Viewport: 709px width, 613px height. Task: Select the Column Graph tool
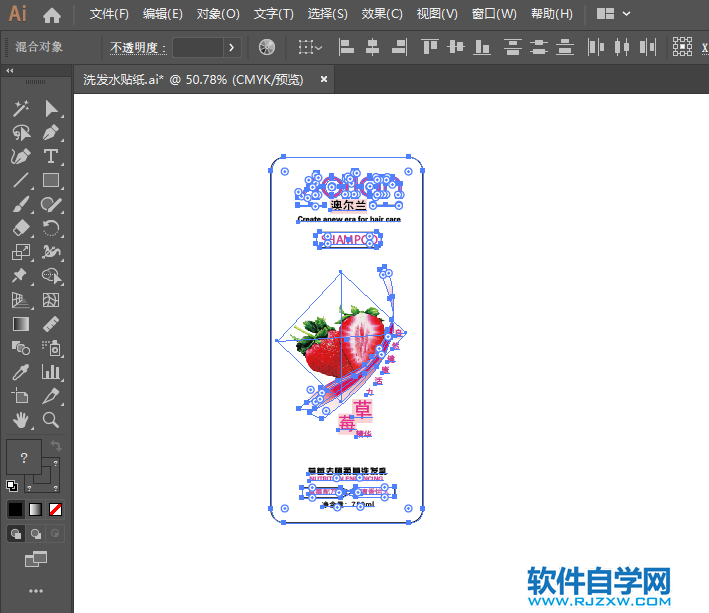pyautogui.click(x=51, y=372)
